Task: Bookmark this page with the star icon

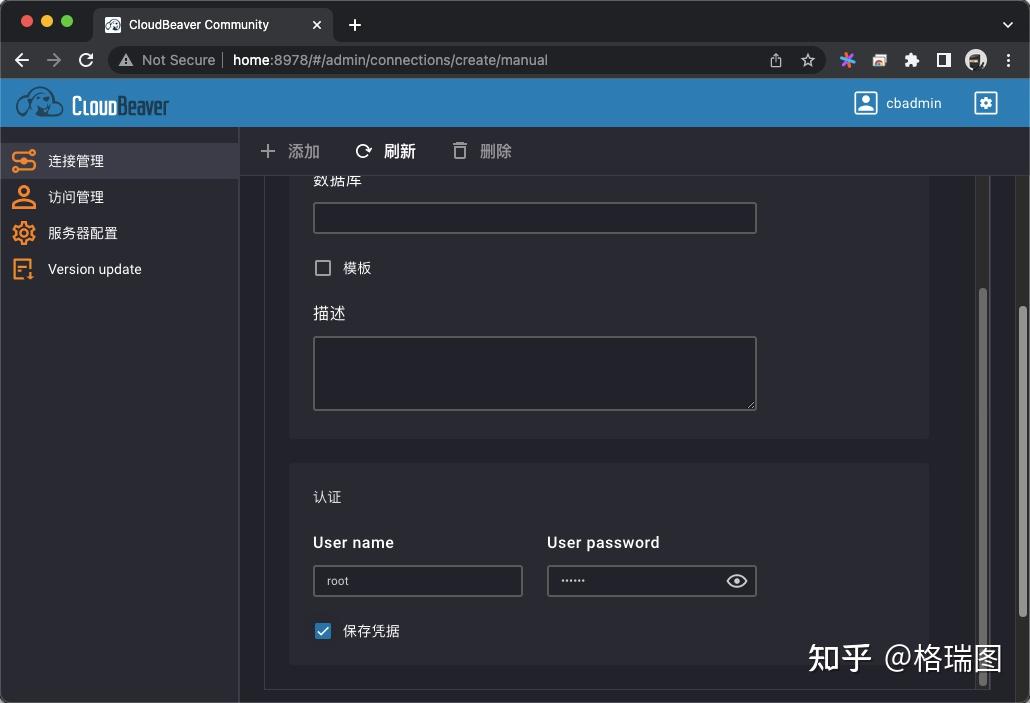Action: tap(808, 60)
